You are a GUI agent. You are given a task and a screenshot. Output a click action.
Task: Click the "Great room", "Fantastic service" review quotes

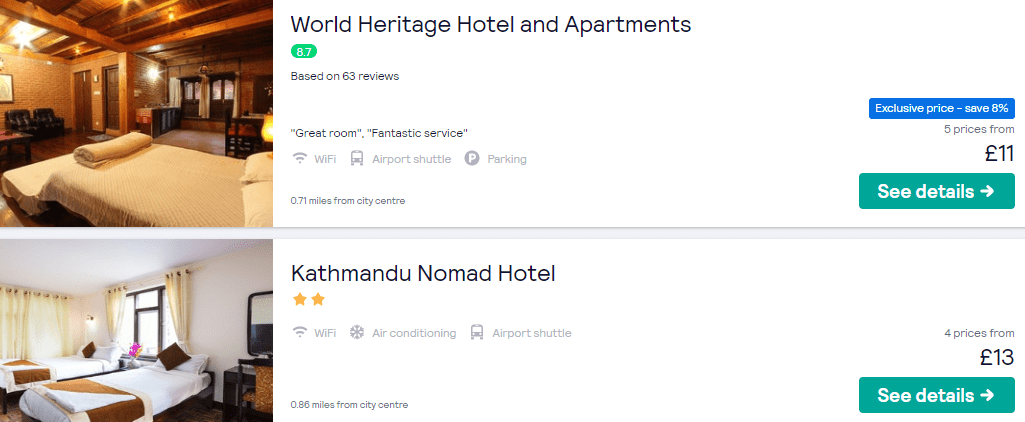tap(379, 133)
